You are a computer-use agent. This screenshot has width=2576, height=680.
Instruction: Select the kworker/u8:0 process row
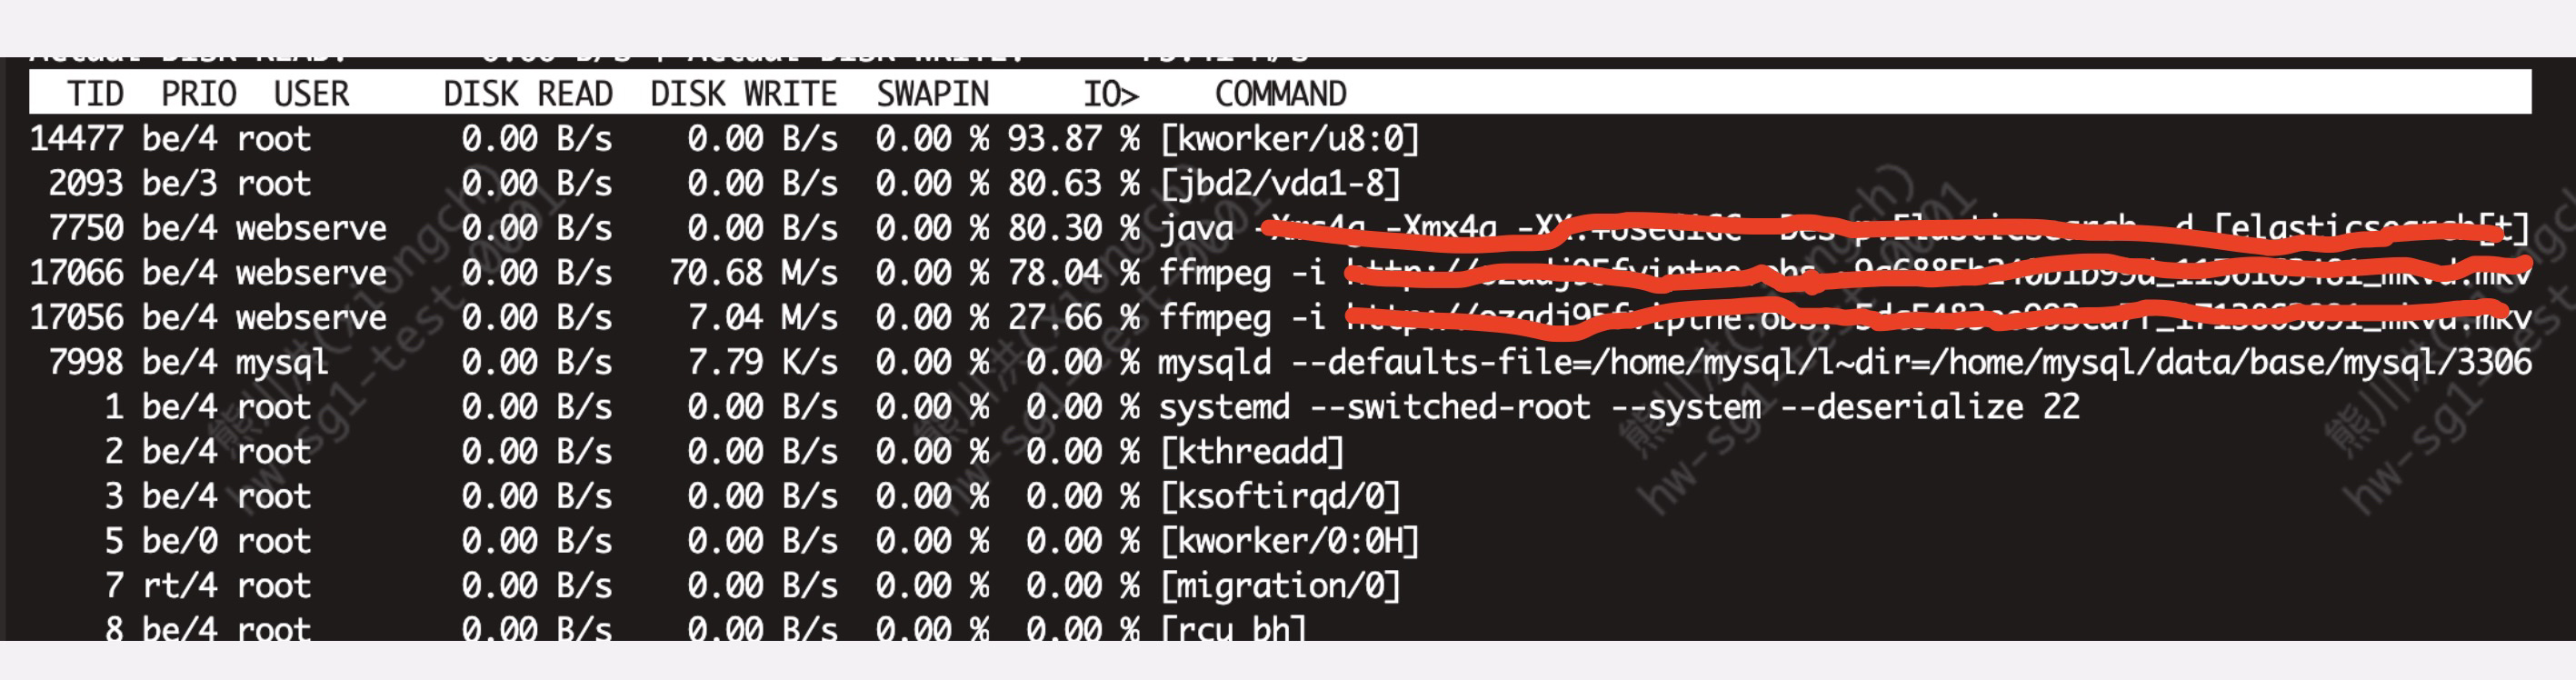coord(1281,138)
